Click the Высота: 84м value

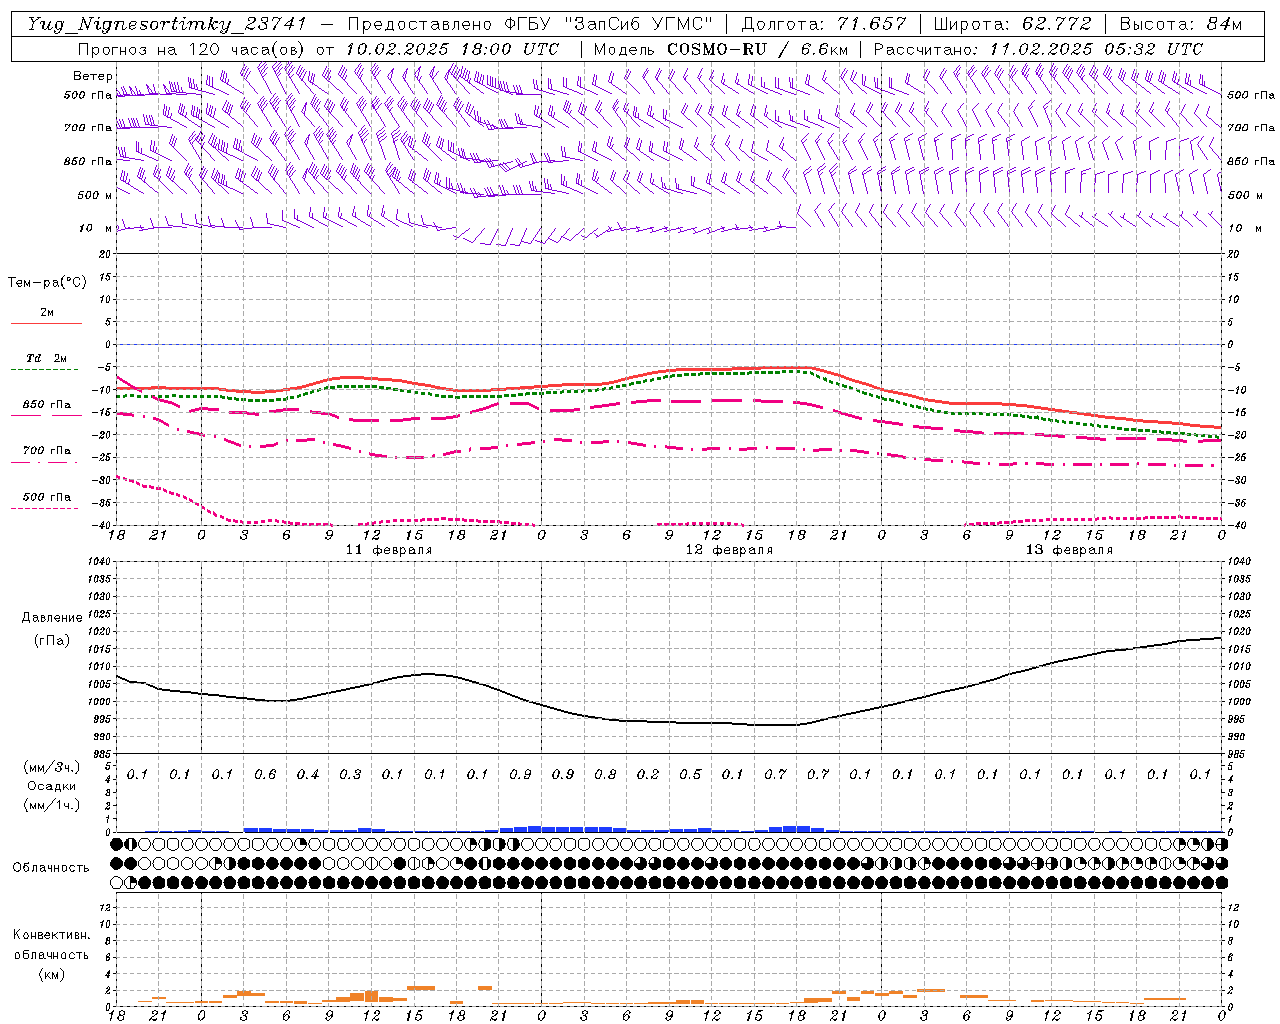pos(1180,24)
